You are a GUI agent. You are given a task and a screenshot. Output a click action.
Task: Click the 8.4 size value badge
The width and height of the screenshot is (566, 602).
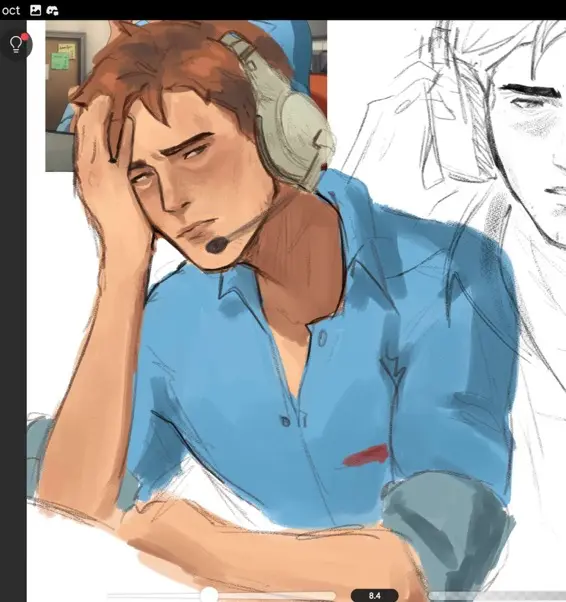pyautogui.click(x=374, y=595)
